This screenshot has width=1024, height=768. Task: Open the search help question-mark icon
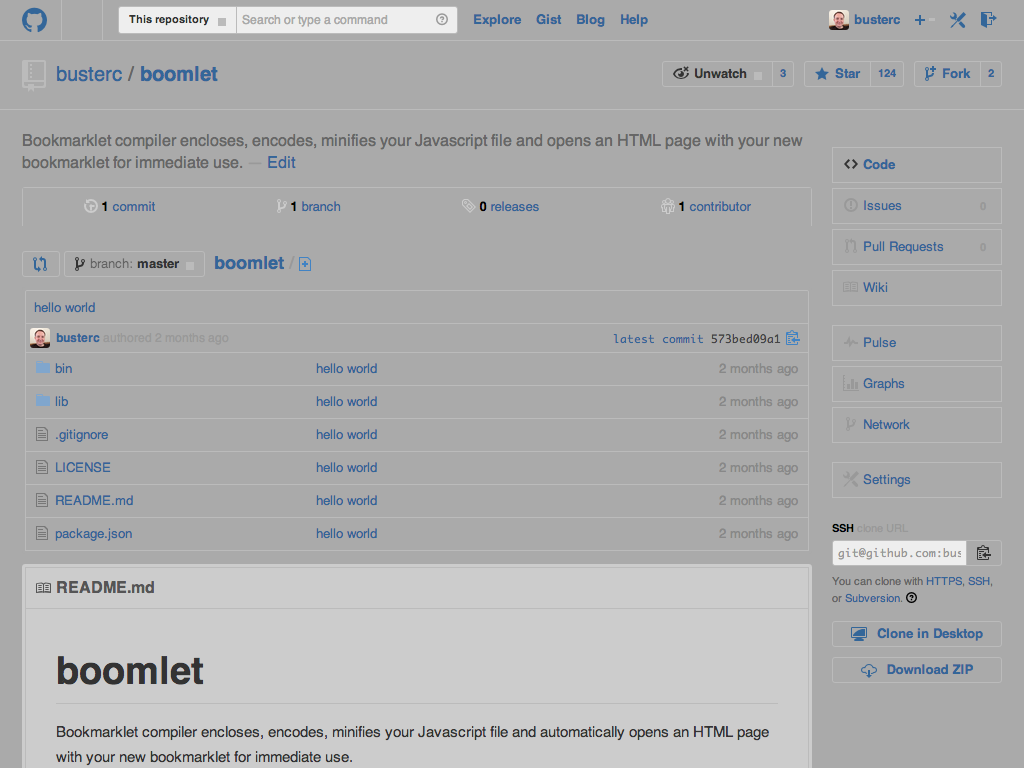tap(442, 20)
